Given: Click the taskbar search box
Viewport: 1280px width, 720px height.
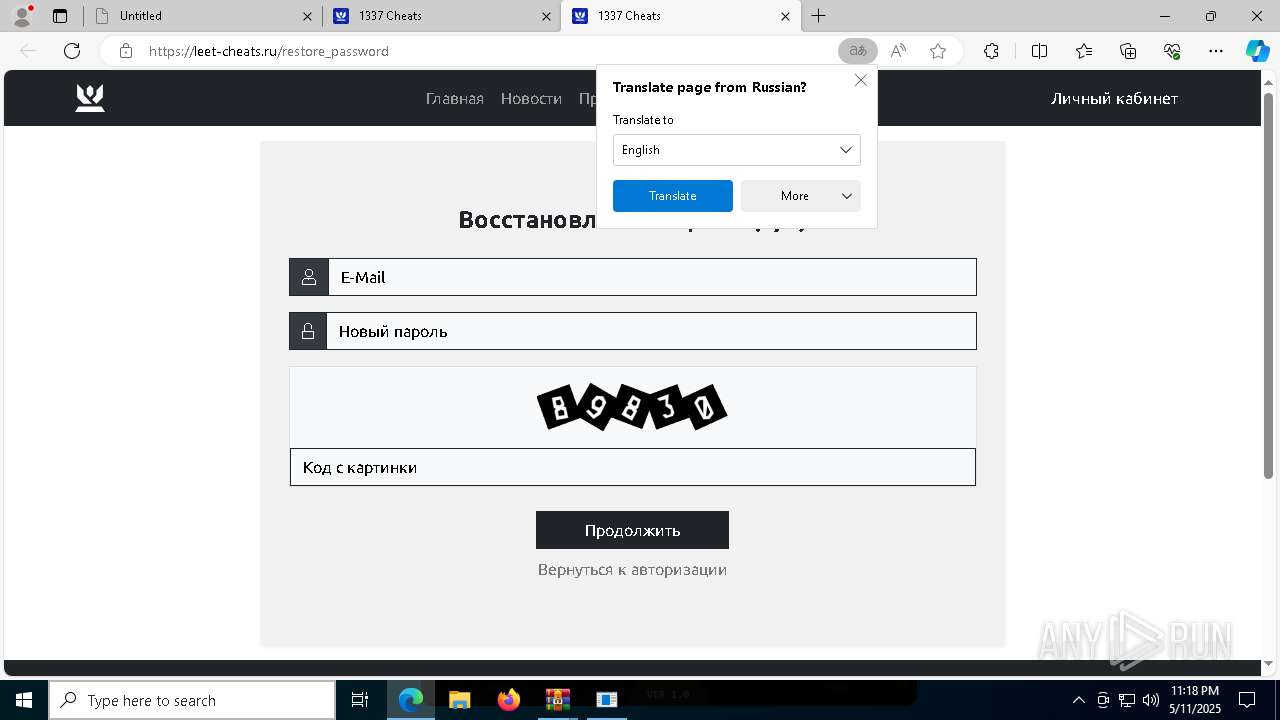Looking at the screenshot, I should 192,700.
